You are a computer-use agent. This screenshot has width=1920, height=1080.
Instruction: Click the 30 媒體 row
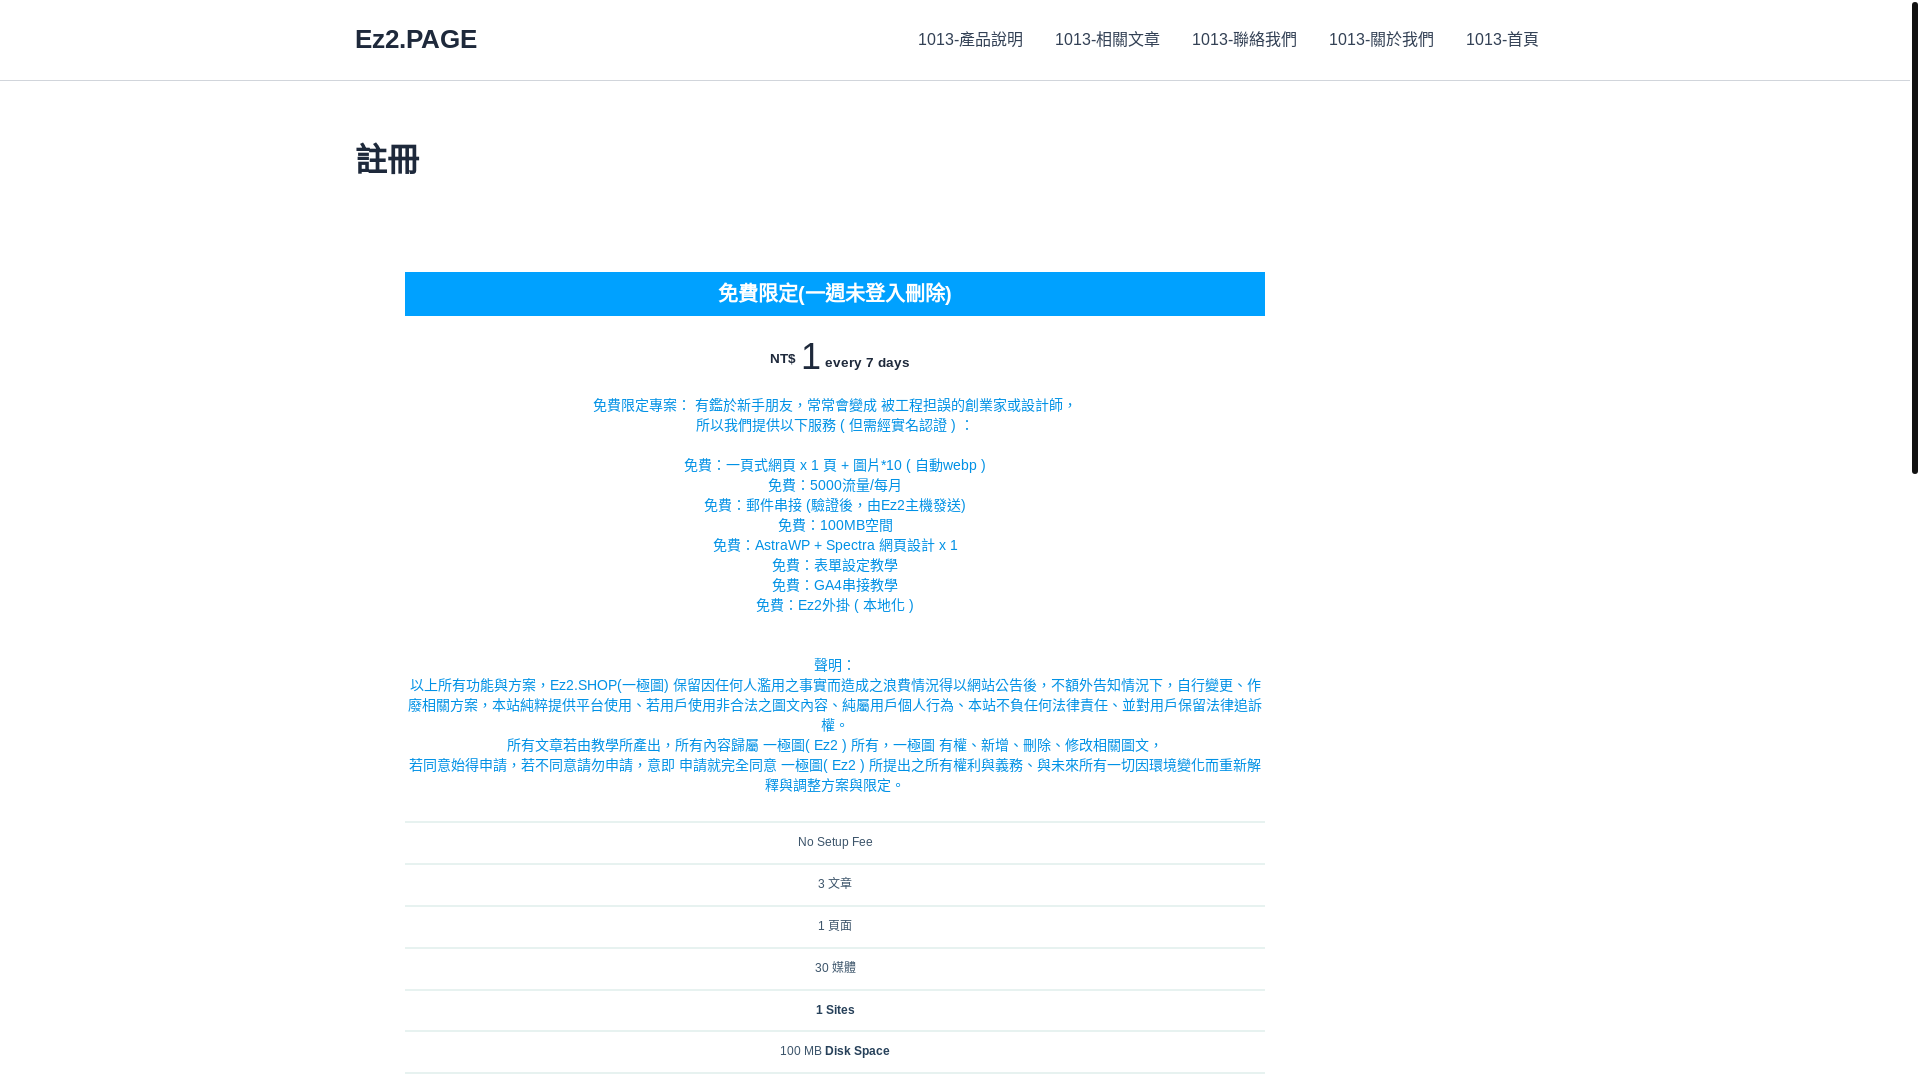pos(835,969)
